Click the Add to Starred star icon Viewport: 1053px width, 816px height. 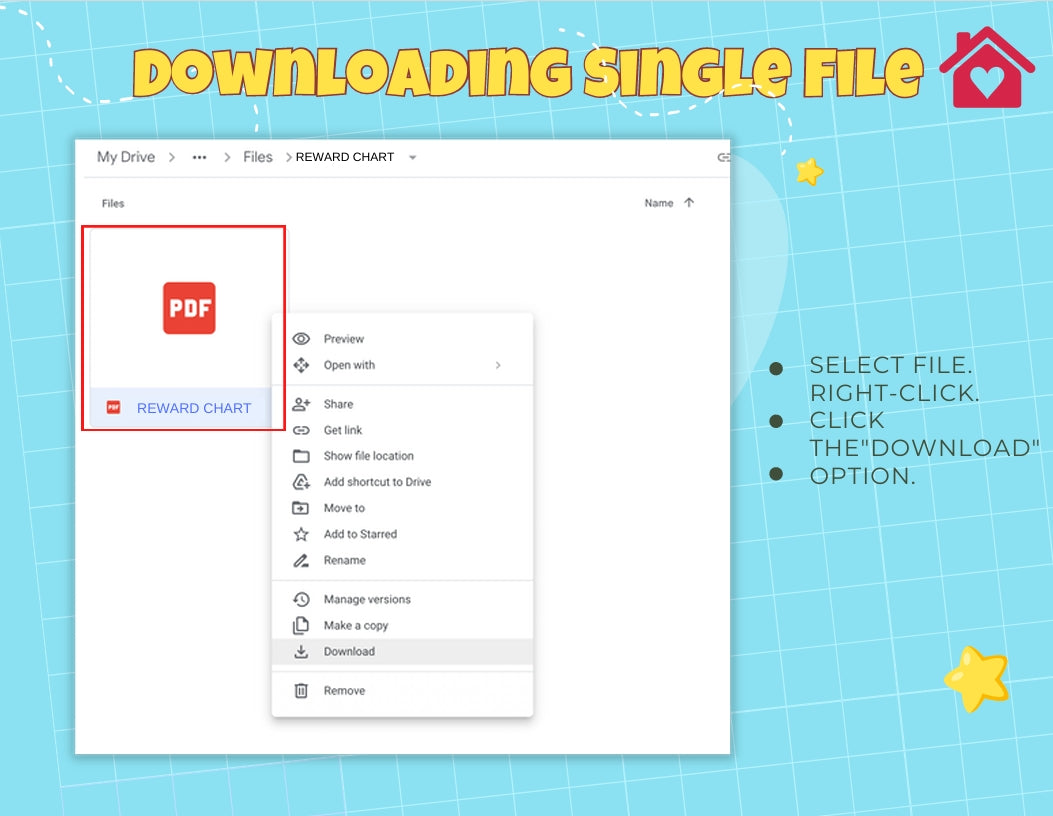301,534
